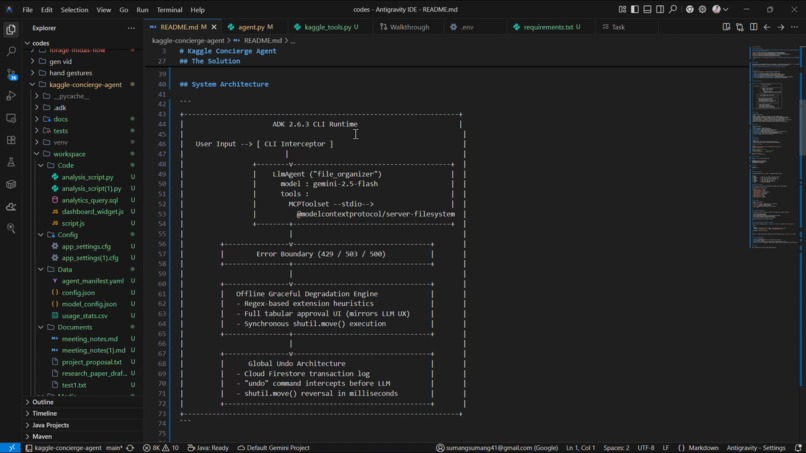Click the remote window indicator in status bar
The height and width of the screenshot is (453, 806).
pos(11,448)
